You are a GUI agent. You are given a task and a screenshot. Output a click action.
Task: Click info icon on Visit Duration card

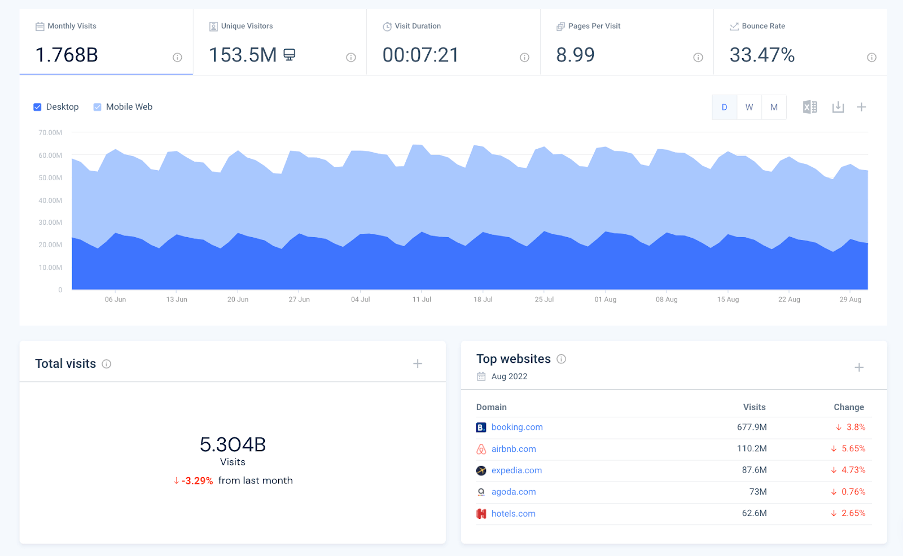pyautogui.click(x=524, y=57)
